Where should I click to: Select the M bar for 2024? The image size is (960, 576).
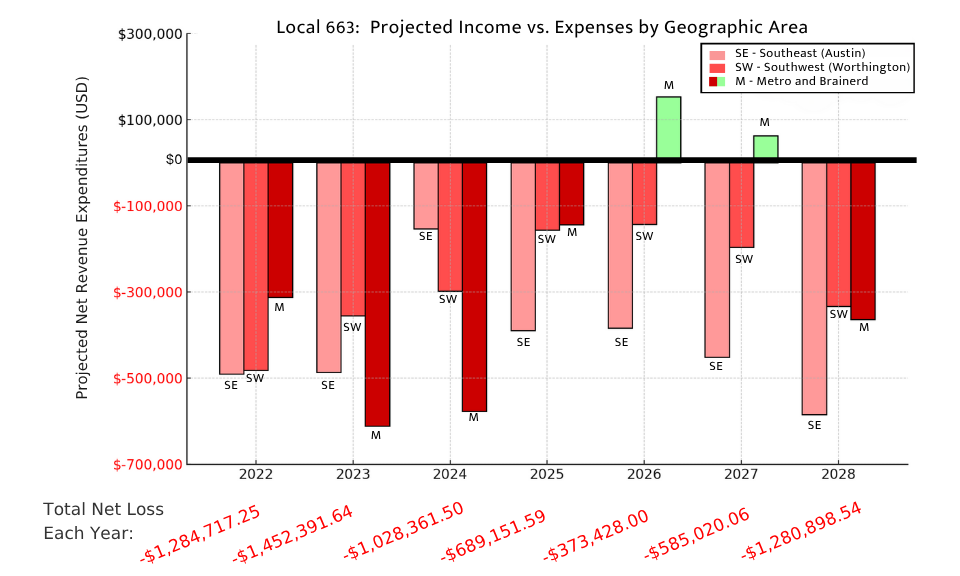click(x=474, y=286)
